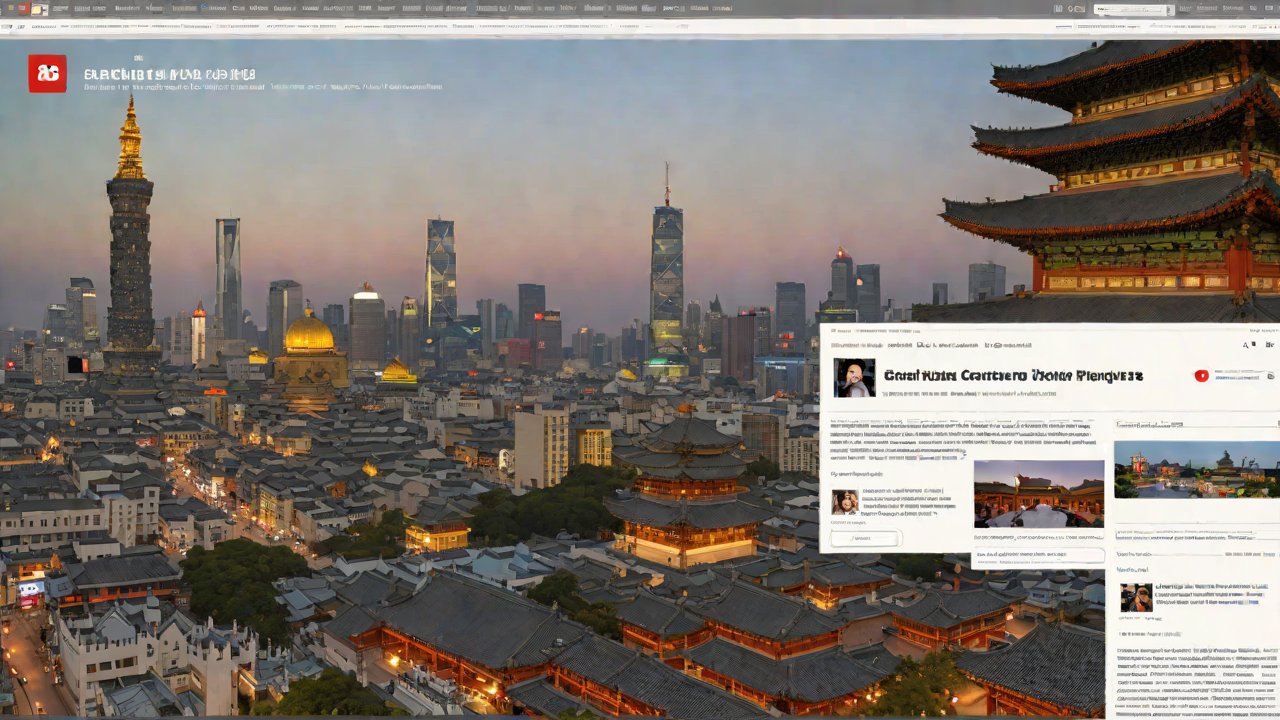Click the white page title next to logo
This screenshot has width=1280, height=720.
169,74
